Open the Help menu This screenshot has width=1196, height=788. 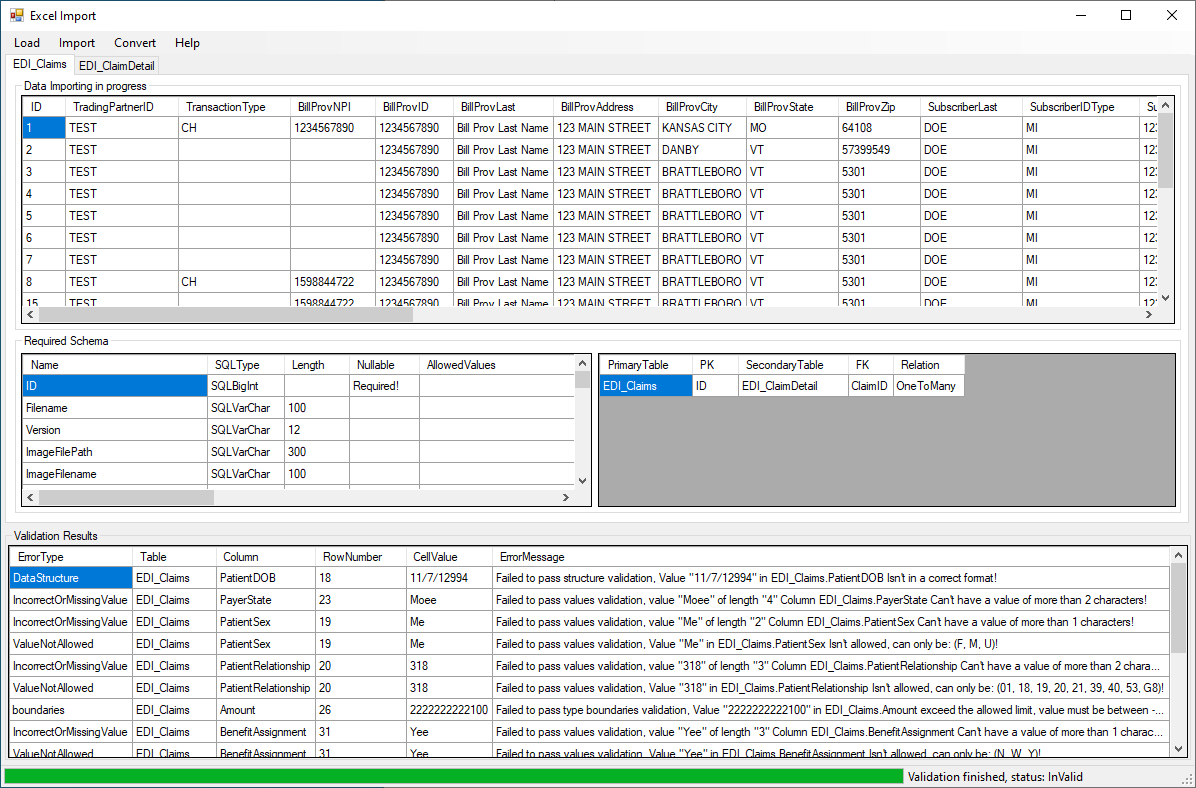187,43
